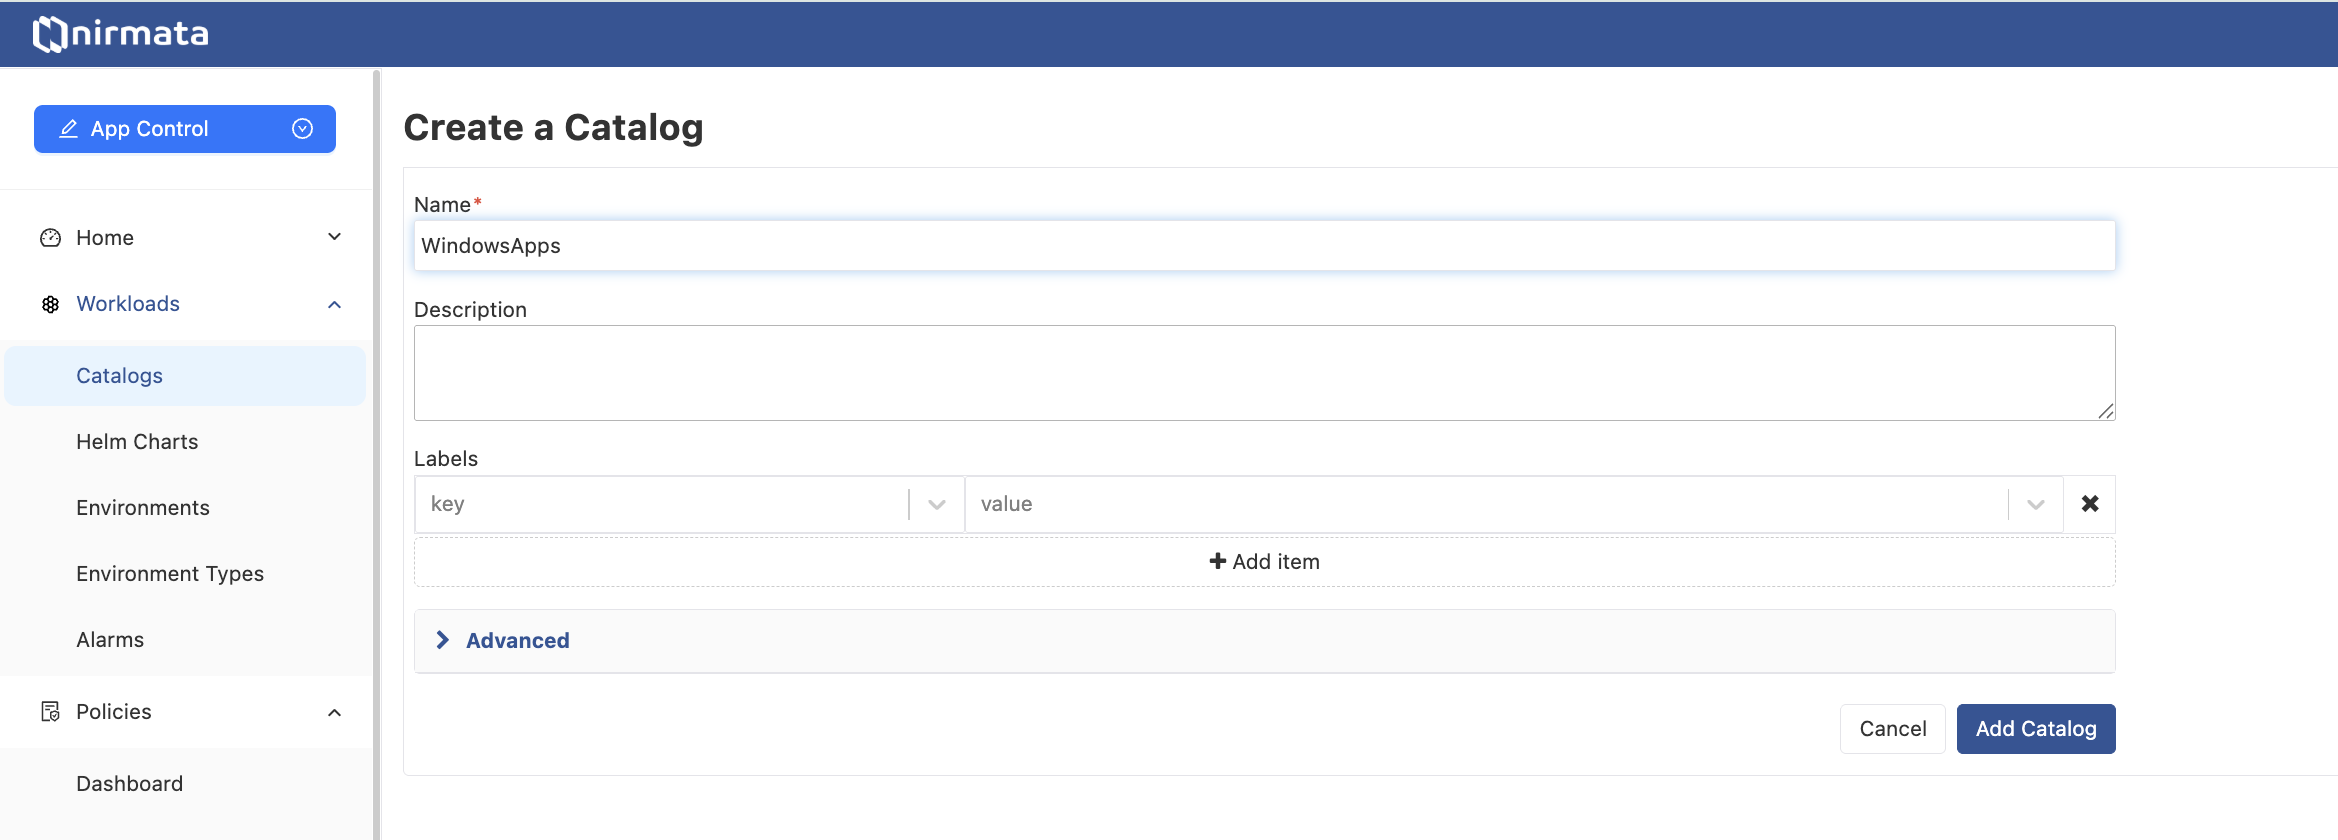The width and height of the screenshot is (2338, 840).
Task: Remove the label row with X icon
Action: coord(2090,504)
